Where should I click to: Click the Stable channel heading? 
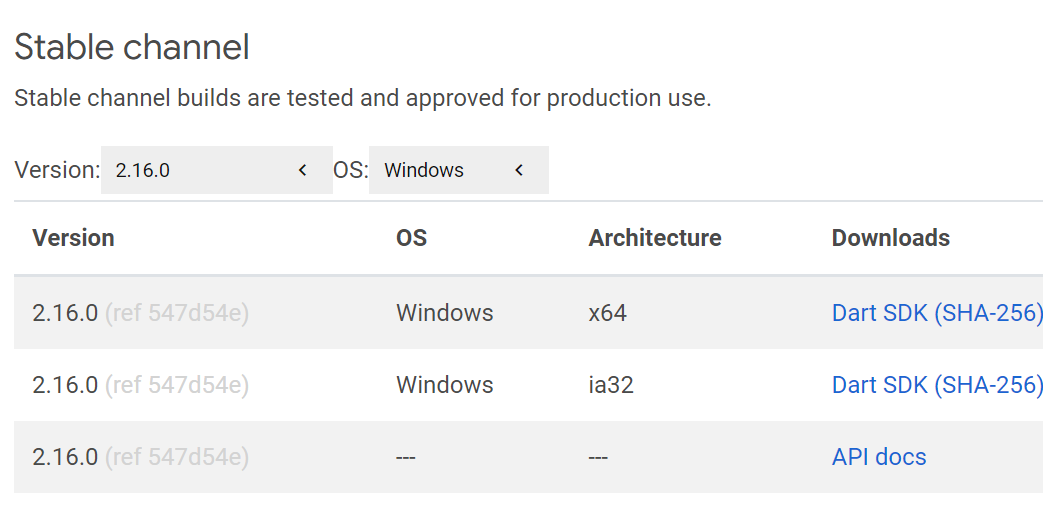(131, 47)
